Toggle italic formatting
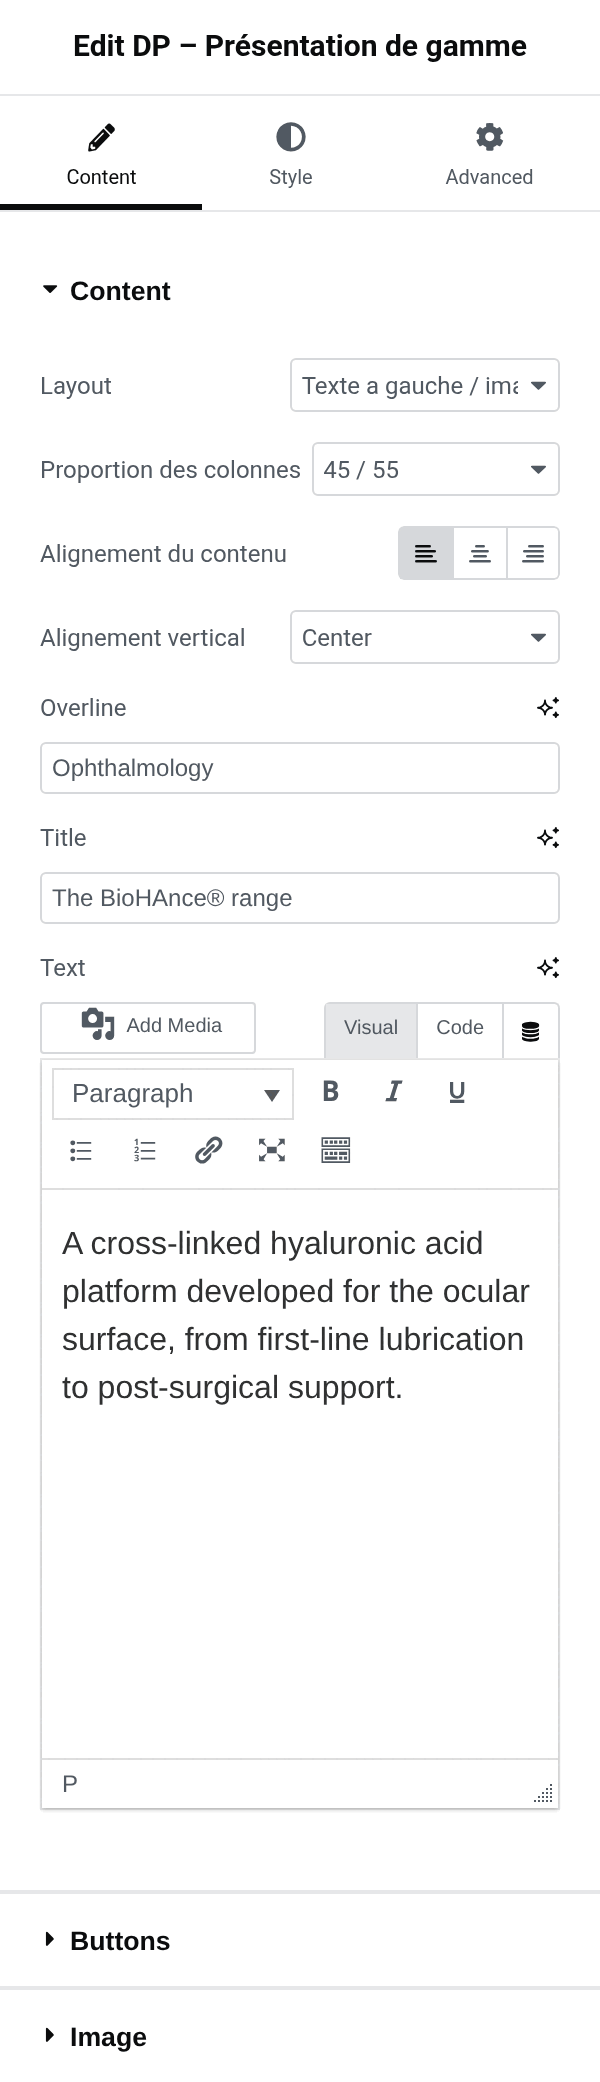The height and width of the screenshot is (2082, 600). 394,1092
